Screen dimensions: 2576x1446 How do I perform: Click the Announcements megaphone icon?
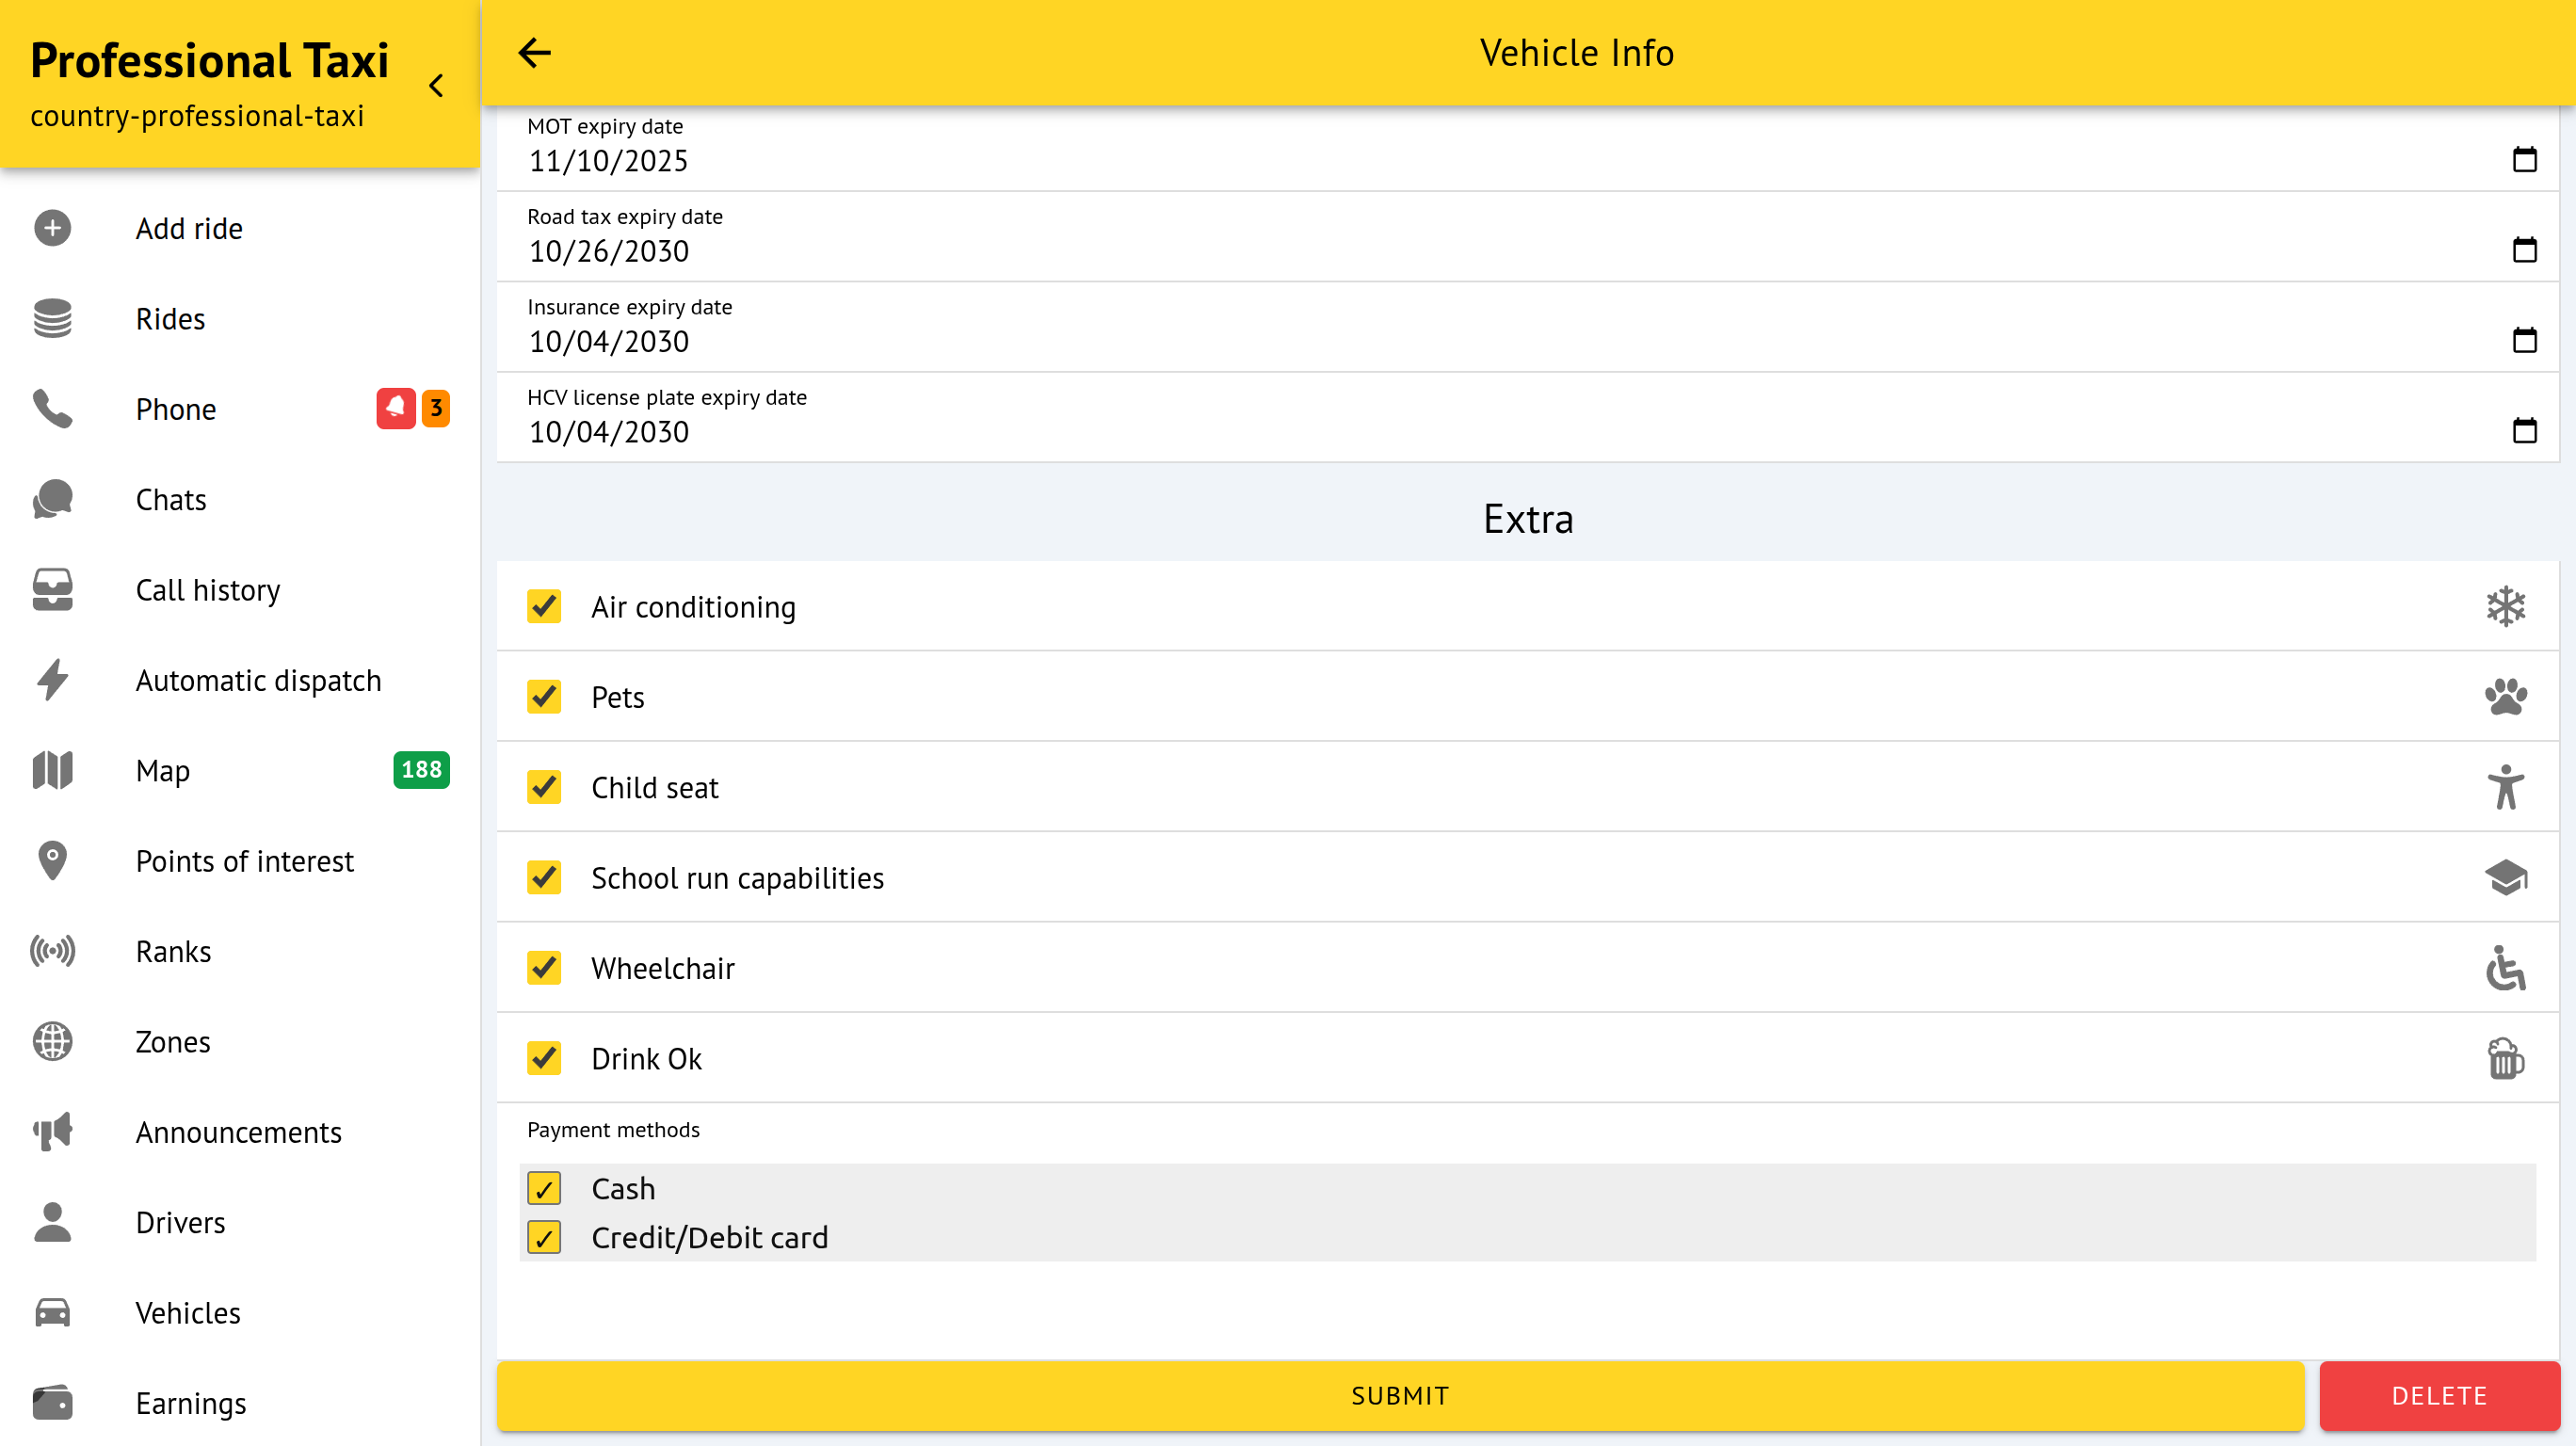tap(52, 1131)
